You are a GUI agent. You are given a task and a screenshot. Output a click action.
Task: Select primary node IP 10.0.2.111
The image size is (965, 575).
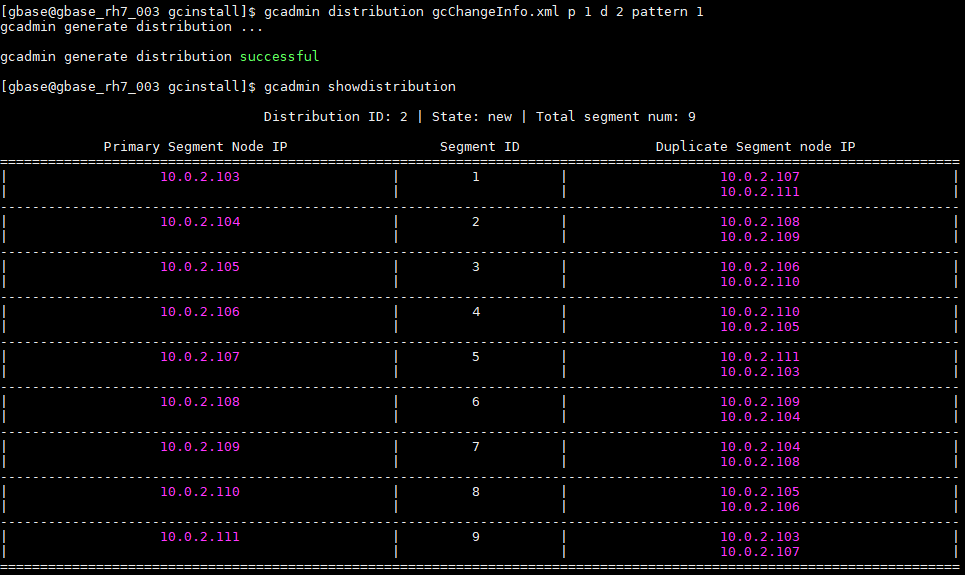click(x=200, y=536)
